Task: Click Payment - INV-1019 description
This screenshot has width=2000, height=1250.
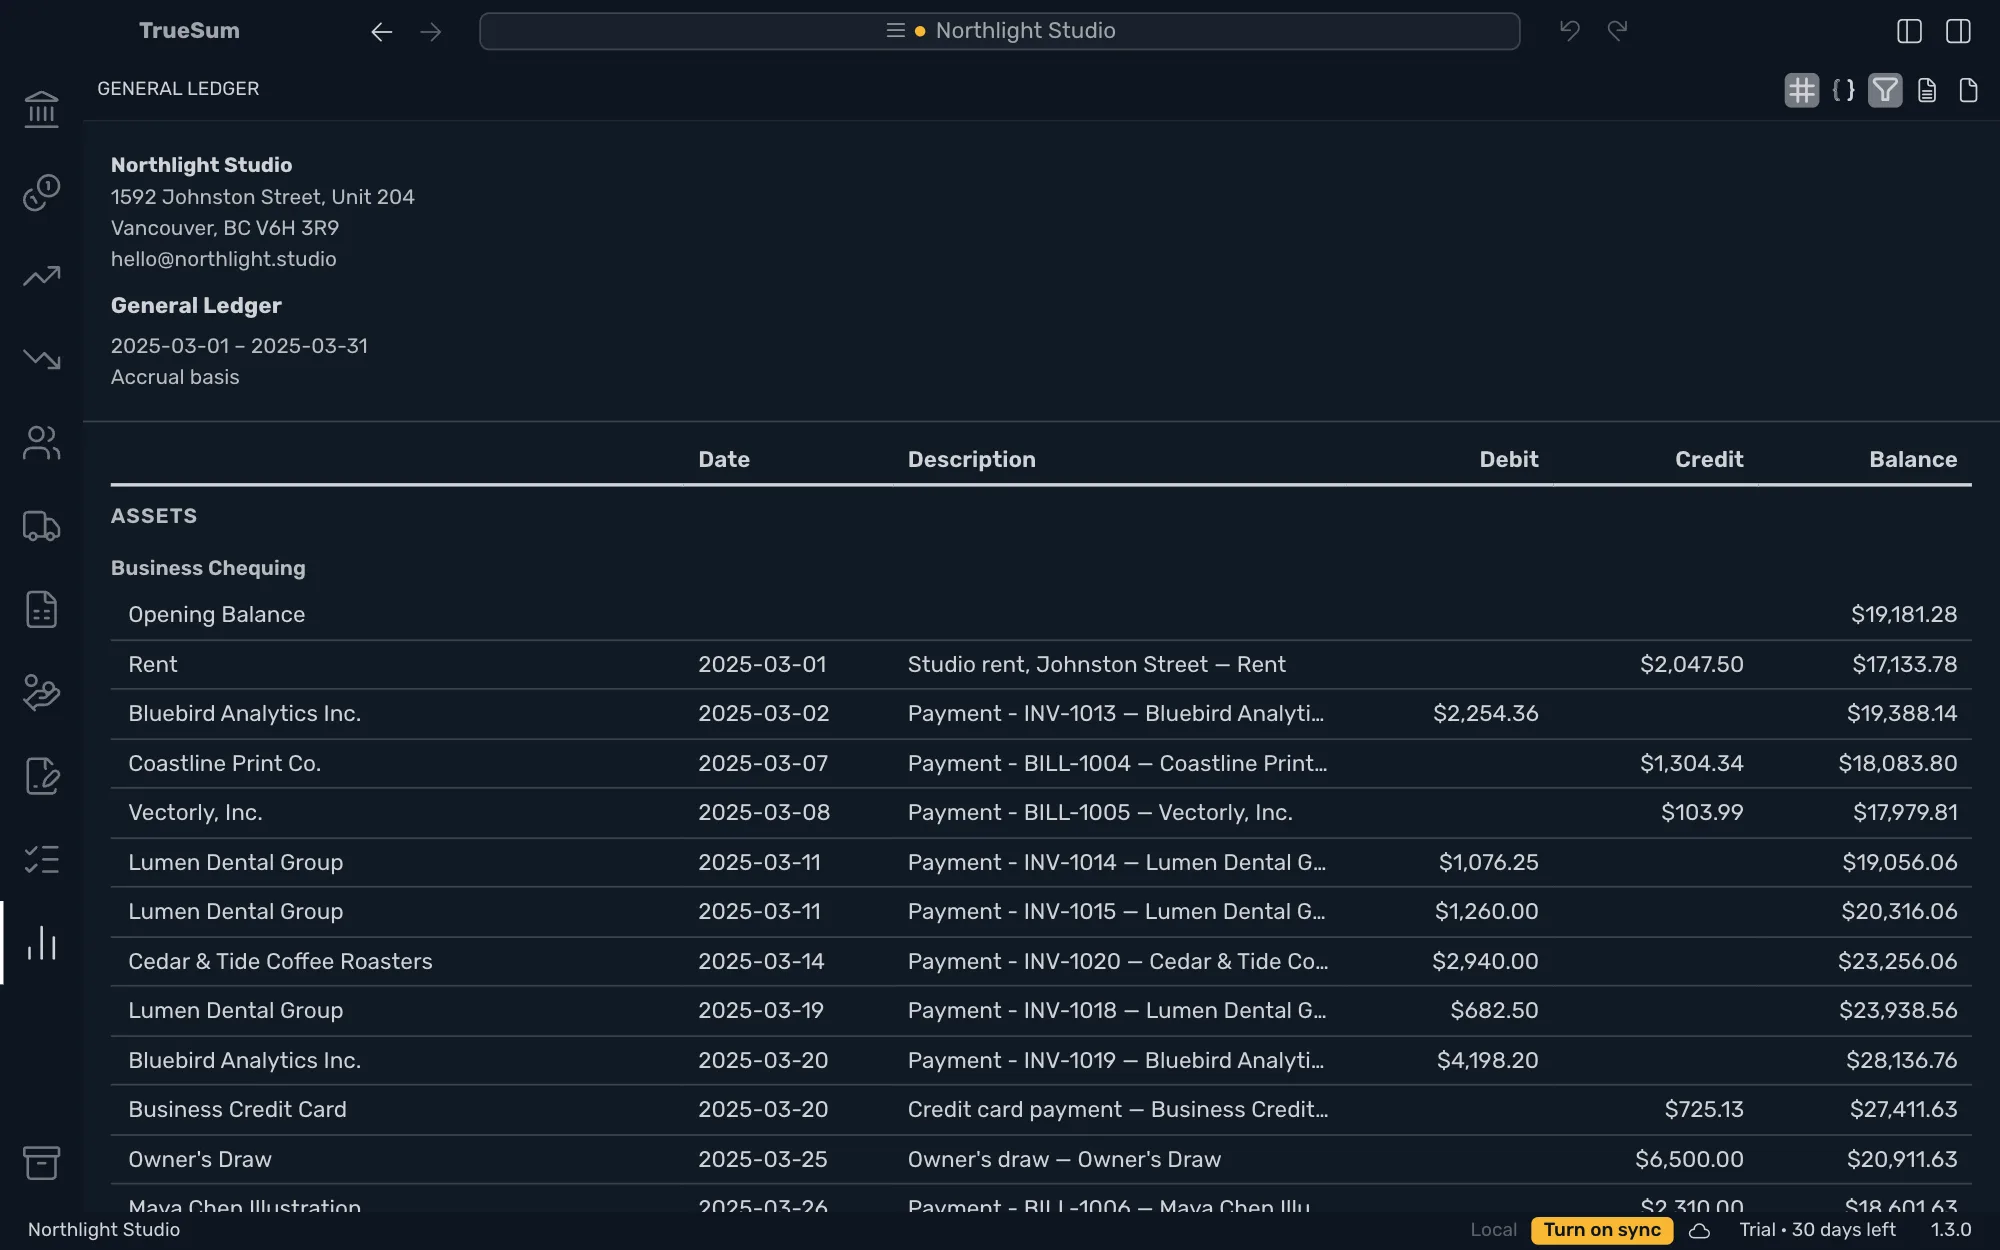Action: point(1116,1061)
